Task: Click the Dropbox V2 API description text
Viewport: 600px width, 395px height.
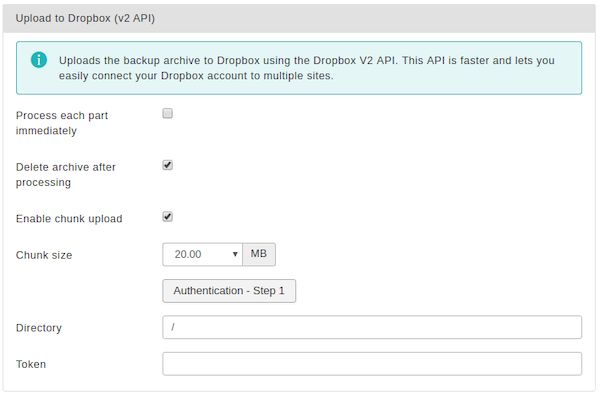Action: coord(307,68)
